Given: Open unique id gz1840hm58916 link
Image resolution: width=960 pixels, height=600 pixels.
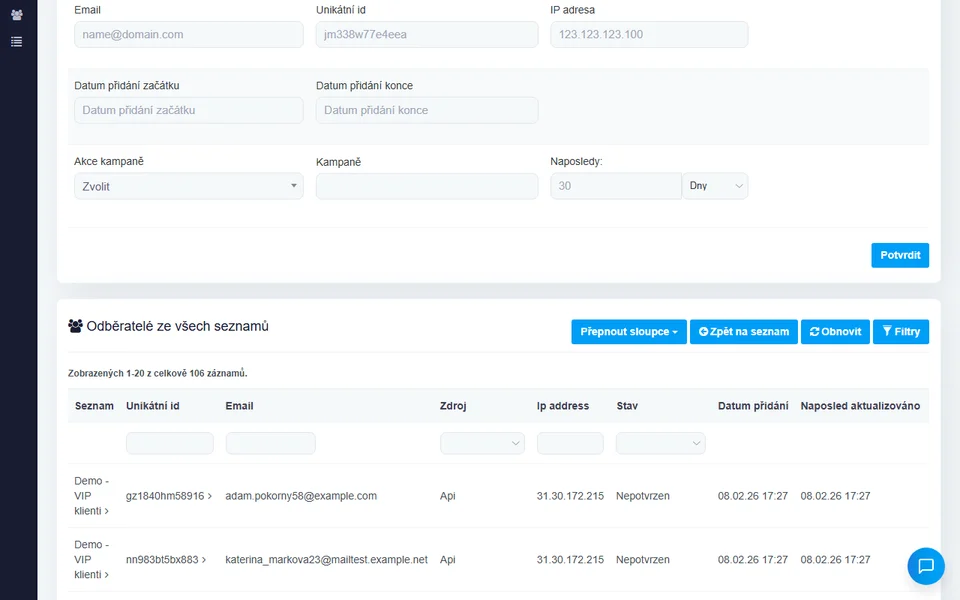Looking at the screenshot, I should [168, 496].
